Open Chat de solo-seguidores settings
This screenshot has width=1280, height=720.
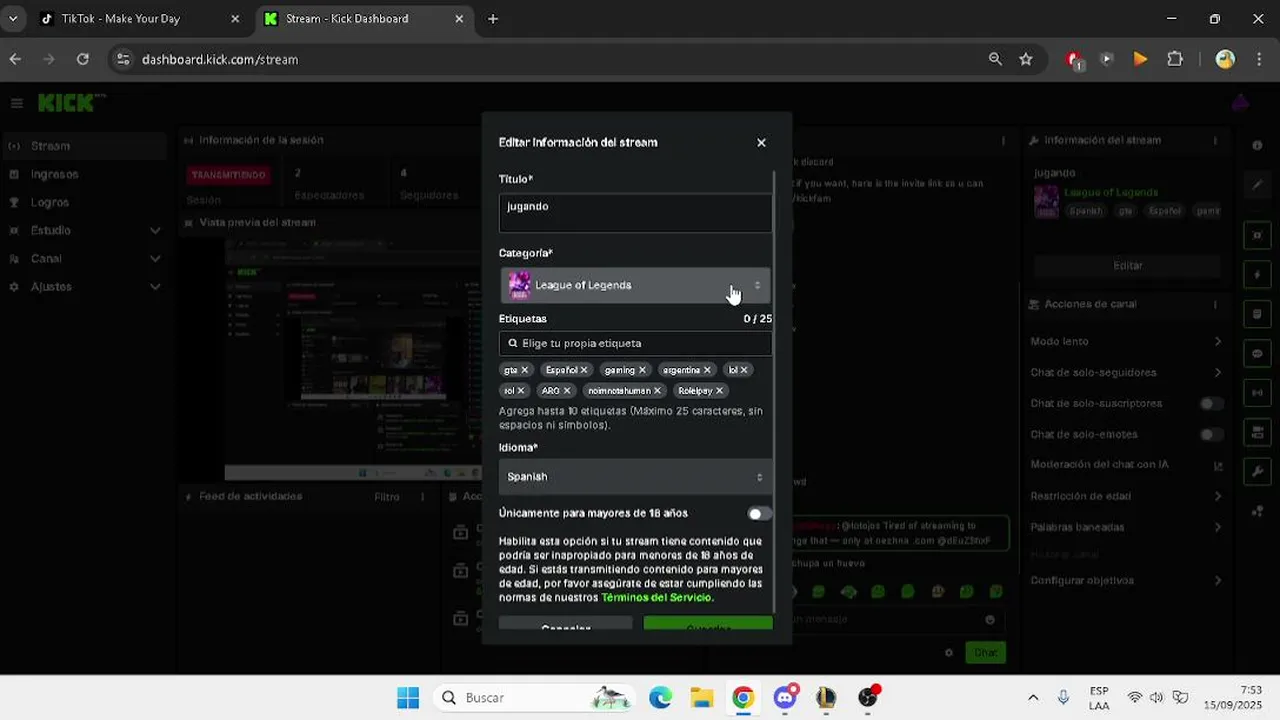1126,373
